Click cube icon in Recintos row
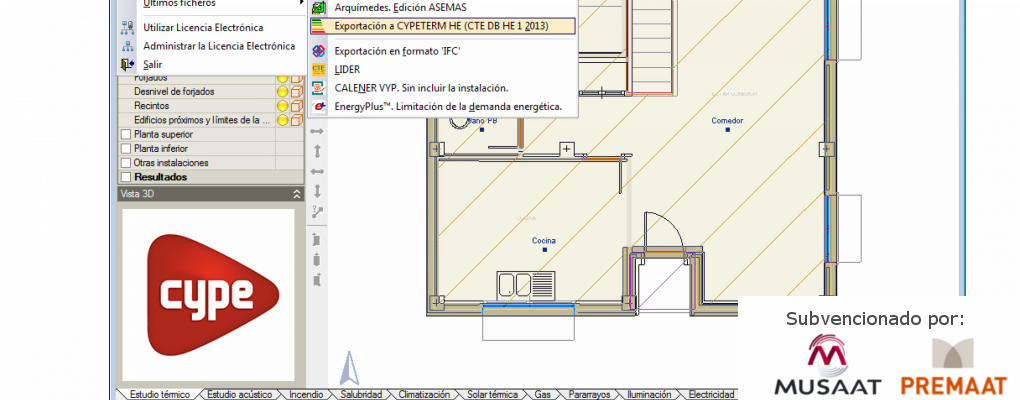 point(297,106)
